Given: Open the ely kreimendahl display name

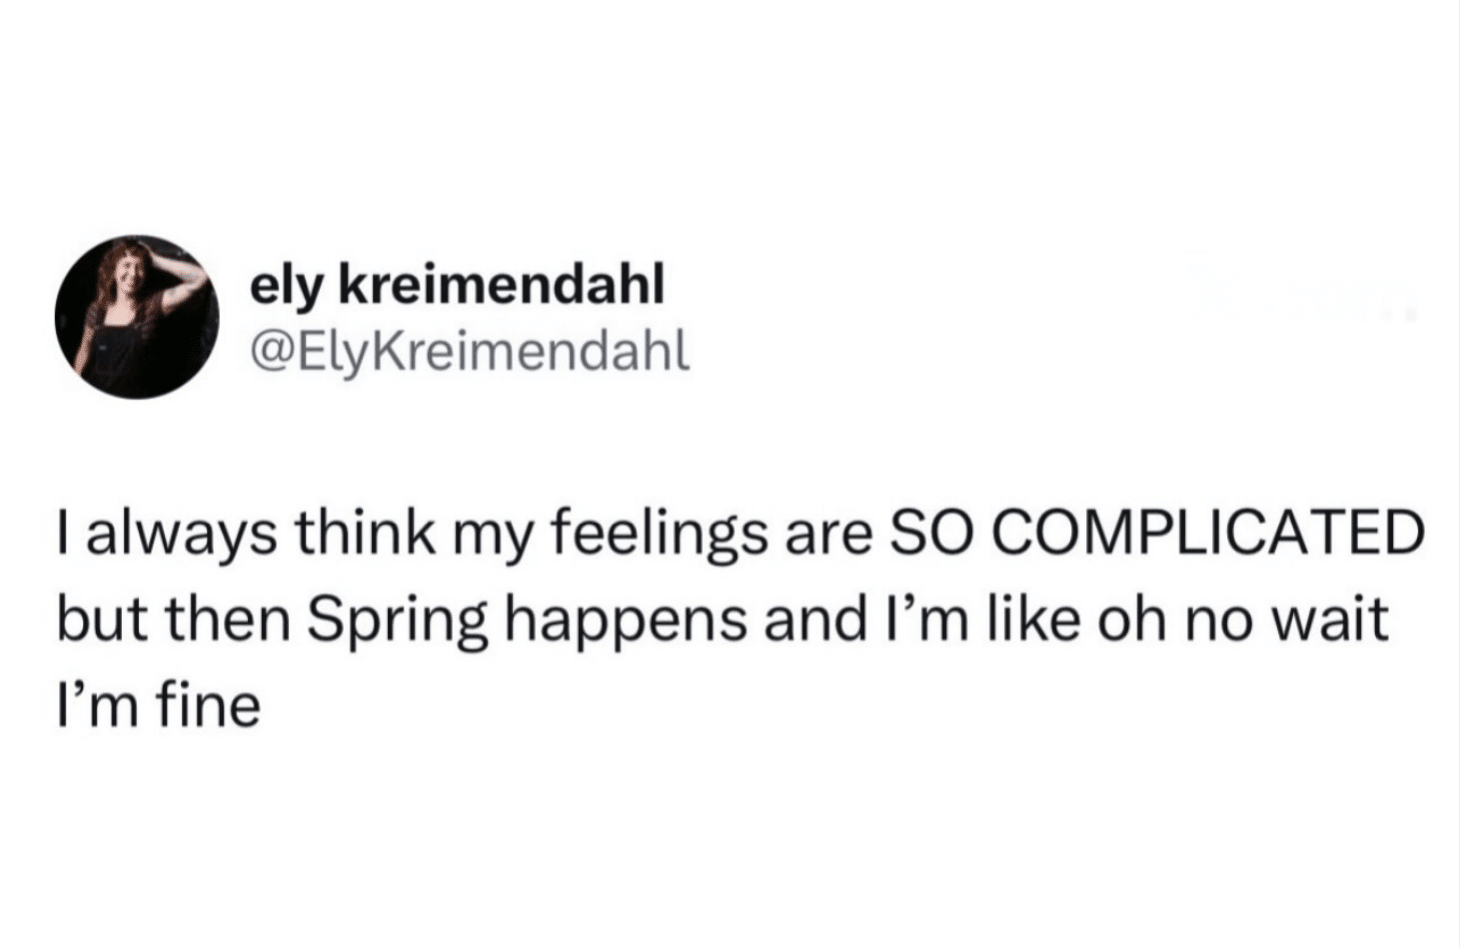Looking at the screenshot, I should pos(456,288).
